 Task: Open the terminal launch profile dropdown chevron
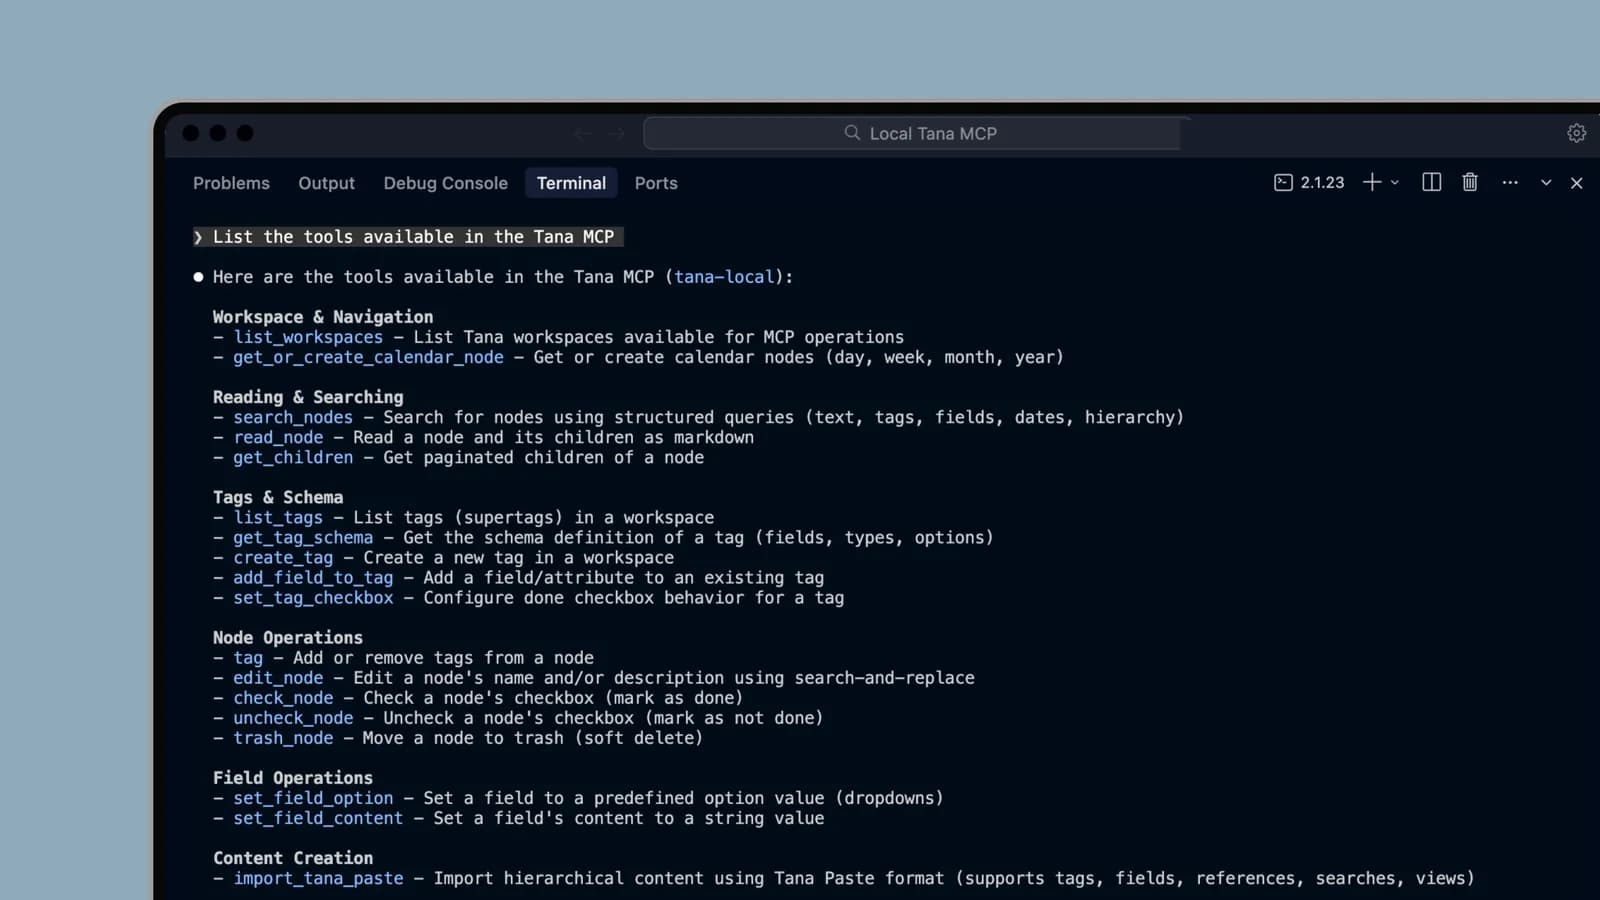pyautogui.click(x=1392, y=183)
